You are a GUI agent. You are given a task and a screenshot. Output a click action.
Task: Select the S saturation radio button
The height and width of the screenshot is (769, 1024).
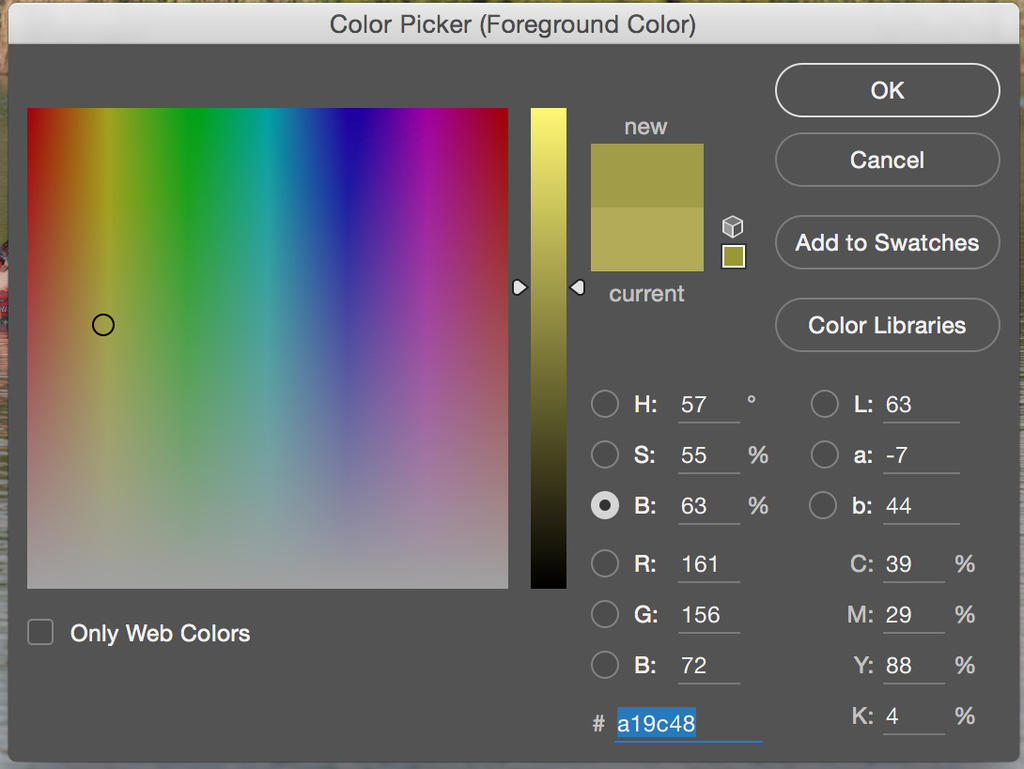[605, 455]
